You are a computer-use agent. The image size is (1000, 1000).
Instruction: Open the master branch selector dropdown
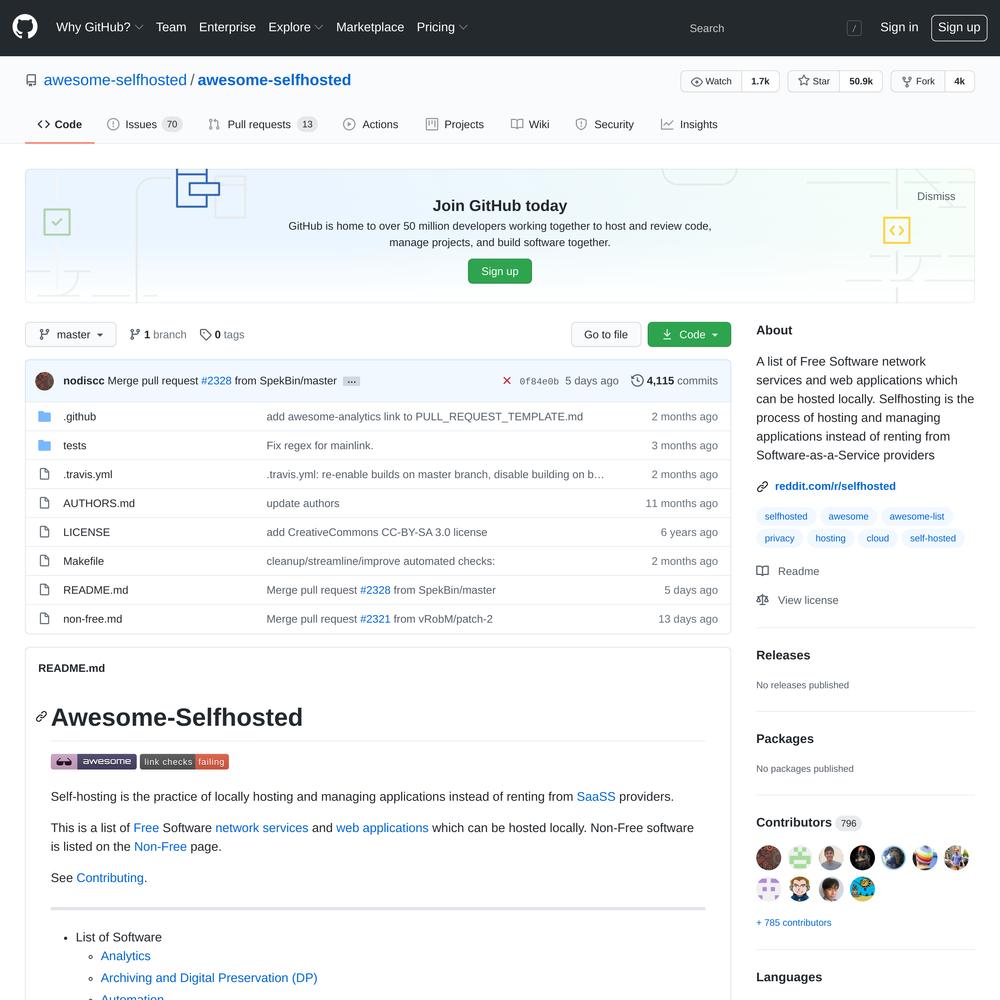(71, 335)
